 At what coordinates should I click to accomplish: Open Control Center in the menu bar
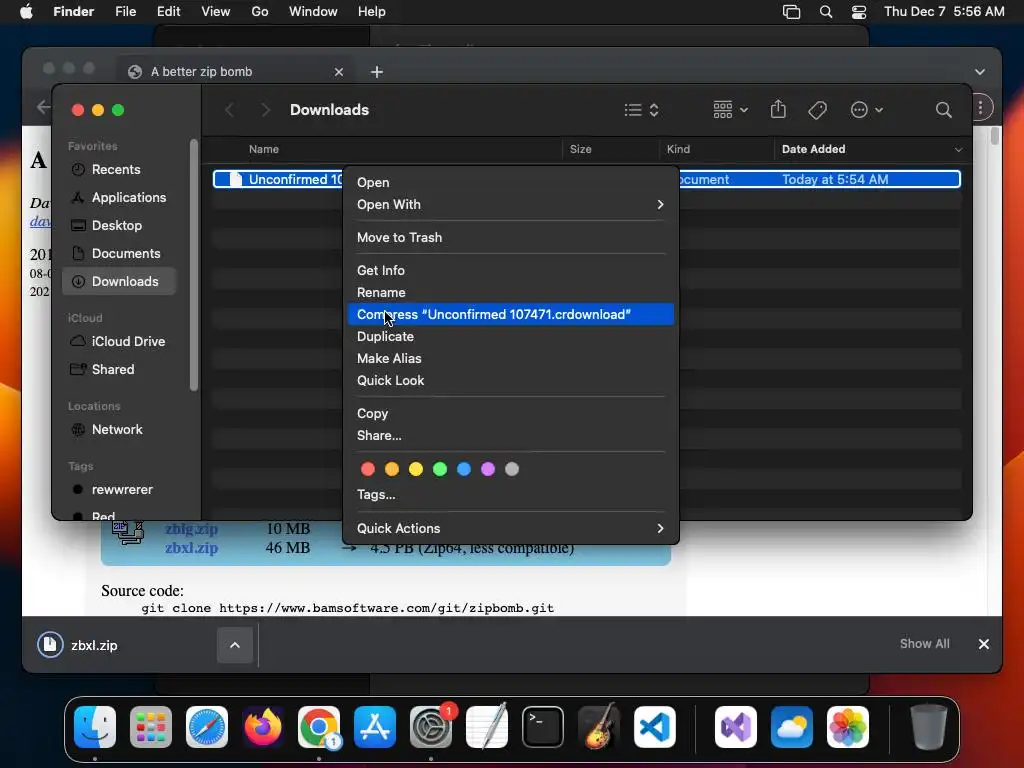859,12
